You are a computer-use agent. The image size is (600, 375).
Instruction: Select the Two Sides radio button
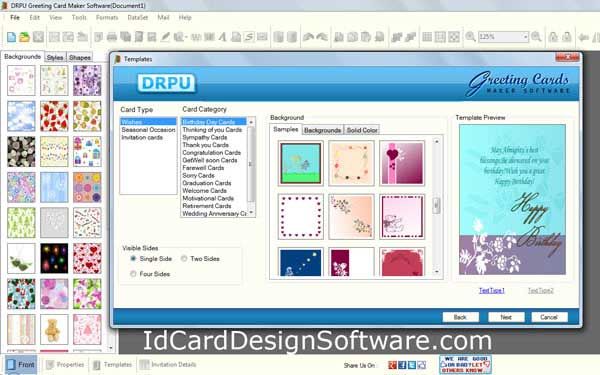click(184, 259)
